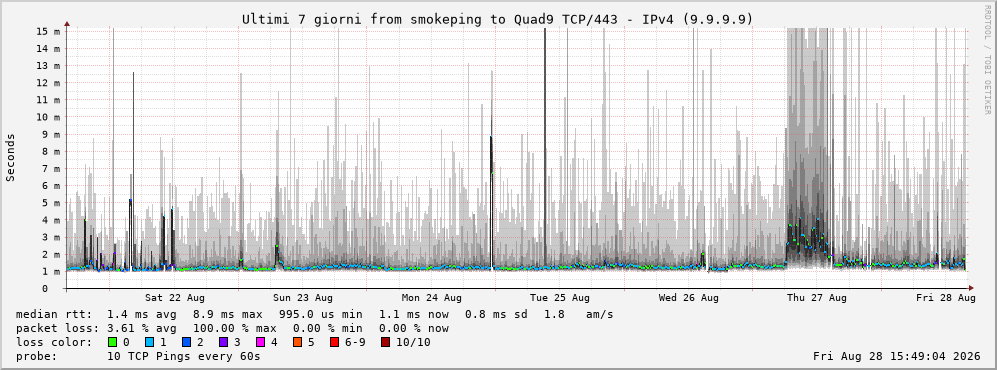Click the Seconds y-axis label

tap(11, 158)
